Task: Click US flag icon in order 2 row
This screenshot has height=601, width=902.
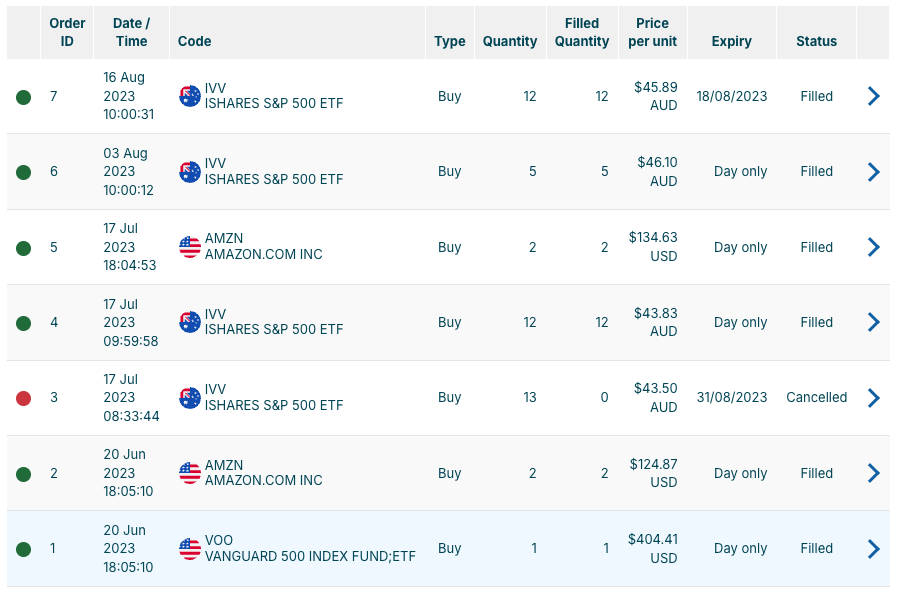Action: click(190, 473)
